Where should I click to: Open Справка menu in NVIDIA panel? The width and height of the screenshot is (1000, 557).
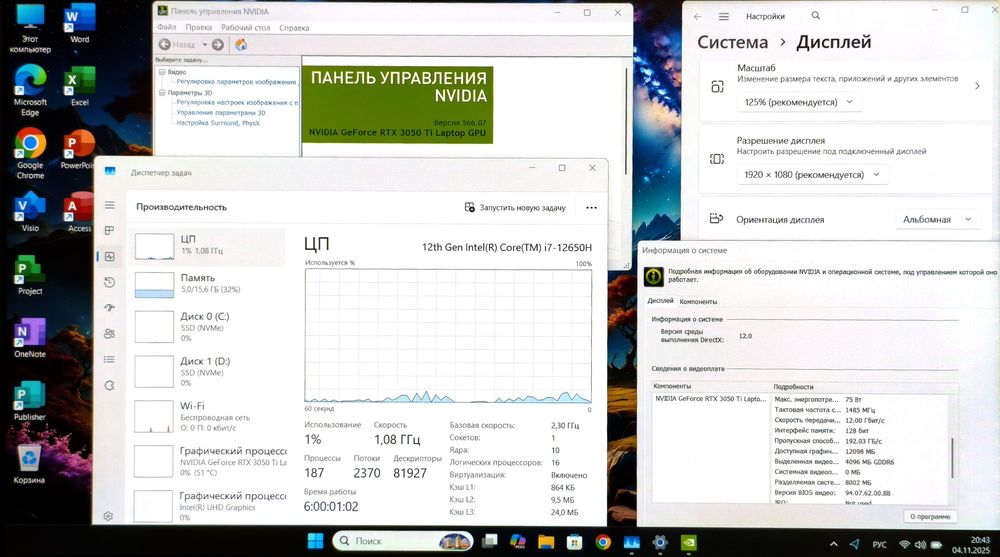pyautogui.click(x=294, y=27)
